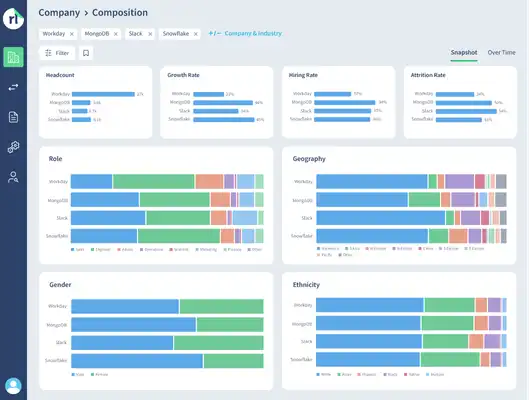The height and width of the screenshot is (400, 529).
Task: Open the gears settings icon in sidebar
Action: pos(13,147)
